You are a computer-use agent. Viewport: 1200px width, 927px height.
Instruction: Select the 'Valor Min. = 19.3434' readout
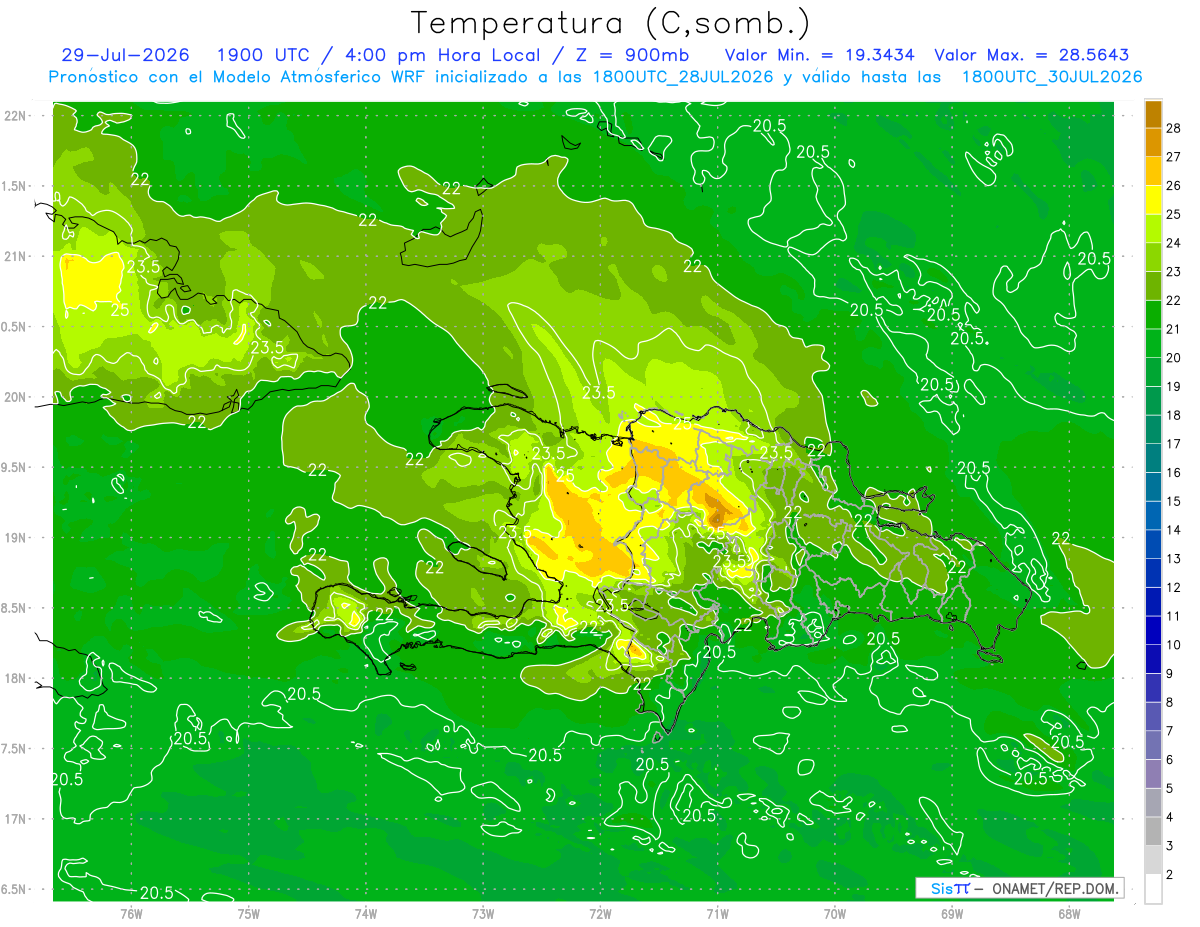819,55
